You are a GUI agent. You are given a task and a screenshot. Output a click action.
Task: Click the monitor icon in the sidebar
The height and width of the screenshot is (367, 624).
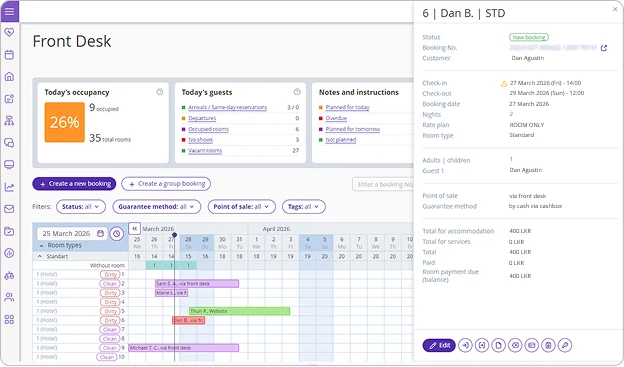click(x=9, y=164)
